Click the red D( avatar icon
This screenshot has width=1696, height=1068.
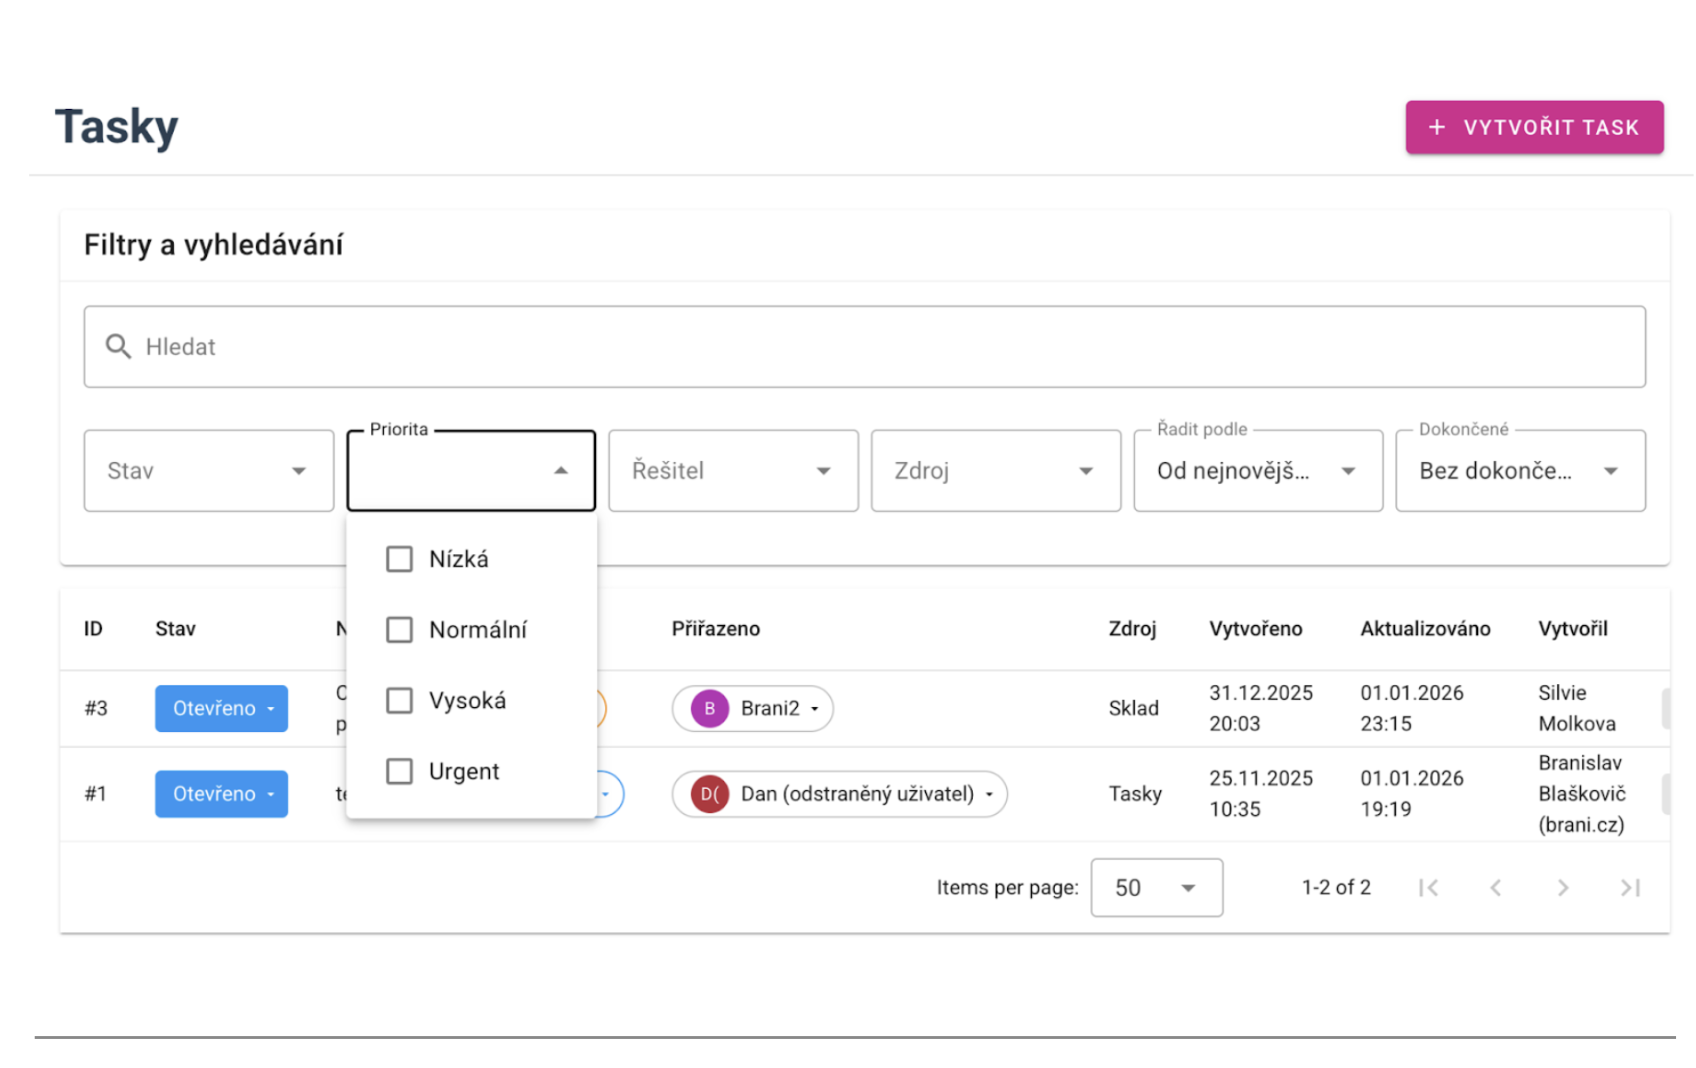click(709, 794)
